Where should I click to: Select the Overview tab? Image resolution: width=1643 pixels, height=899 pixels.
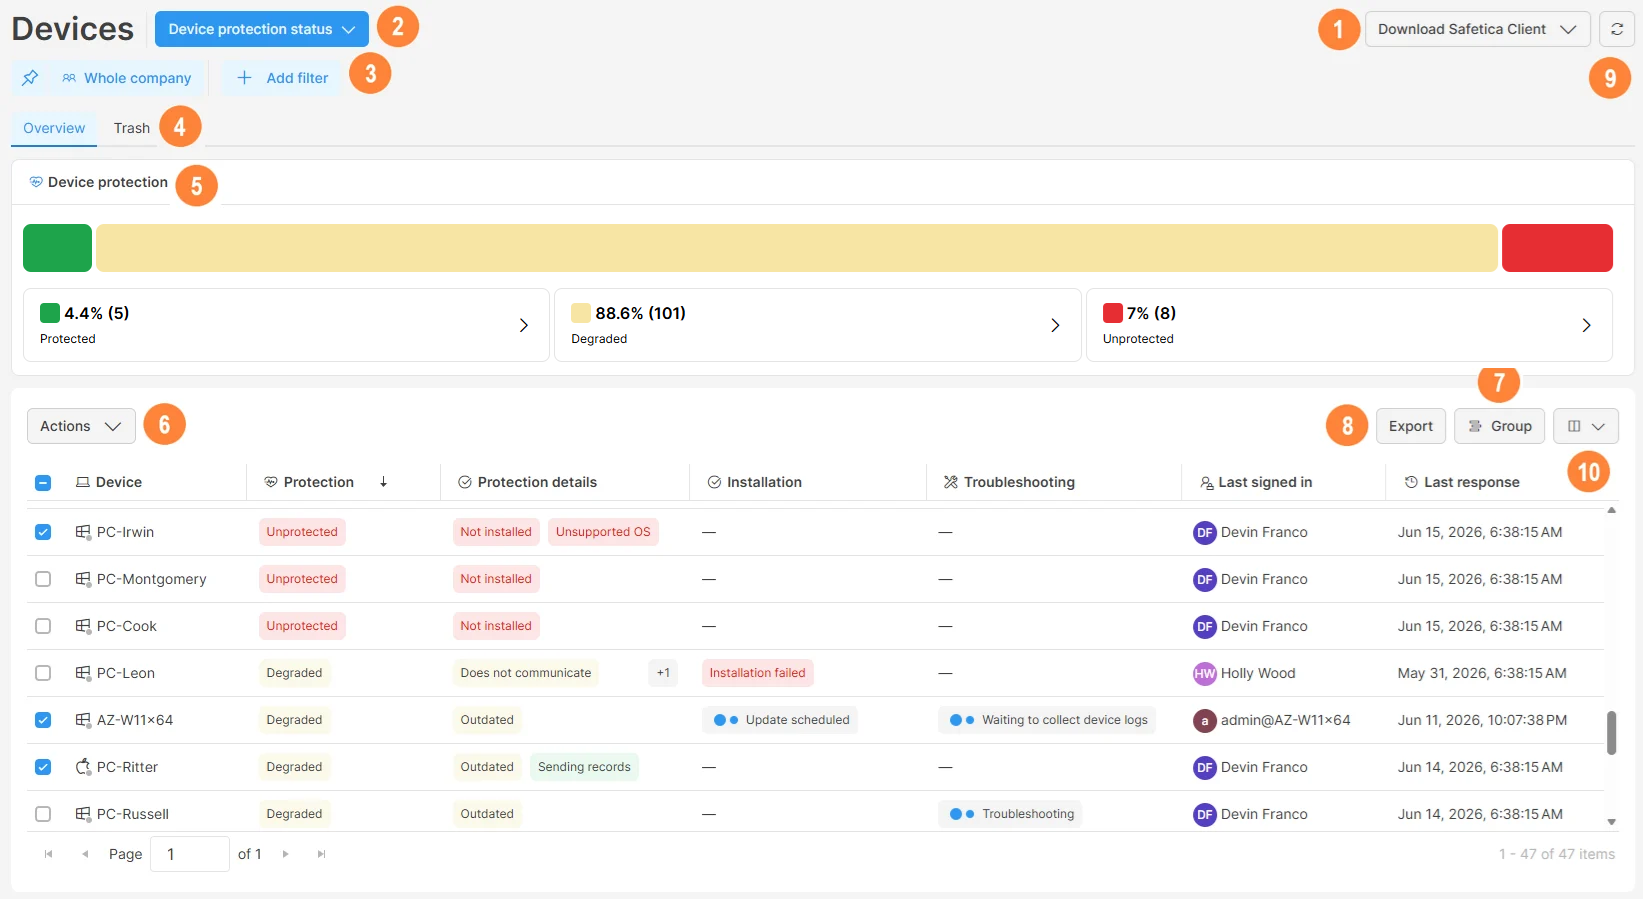[54, 128]
